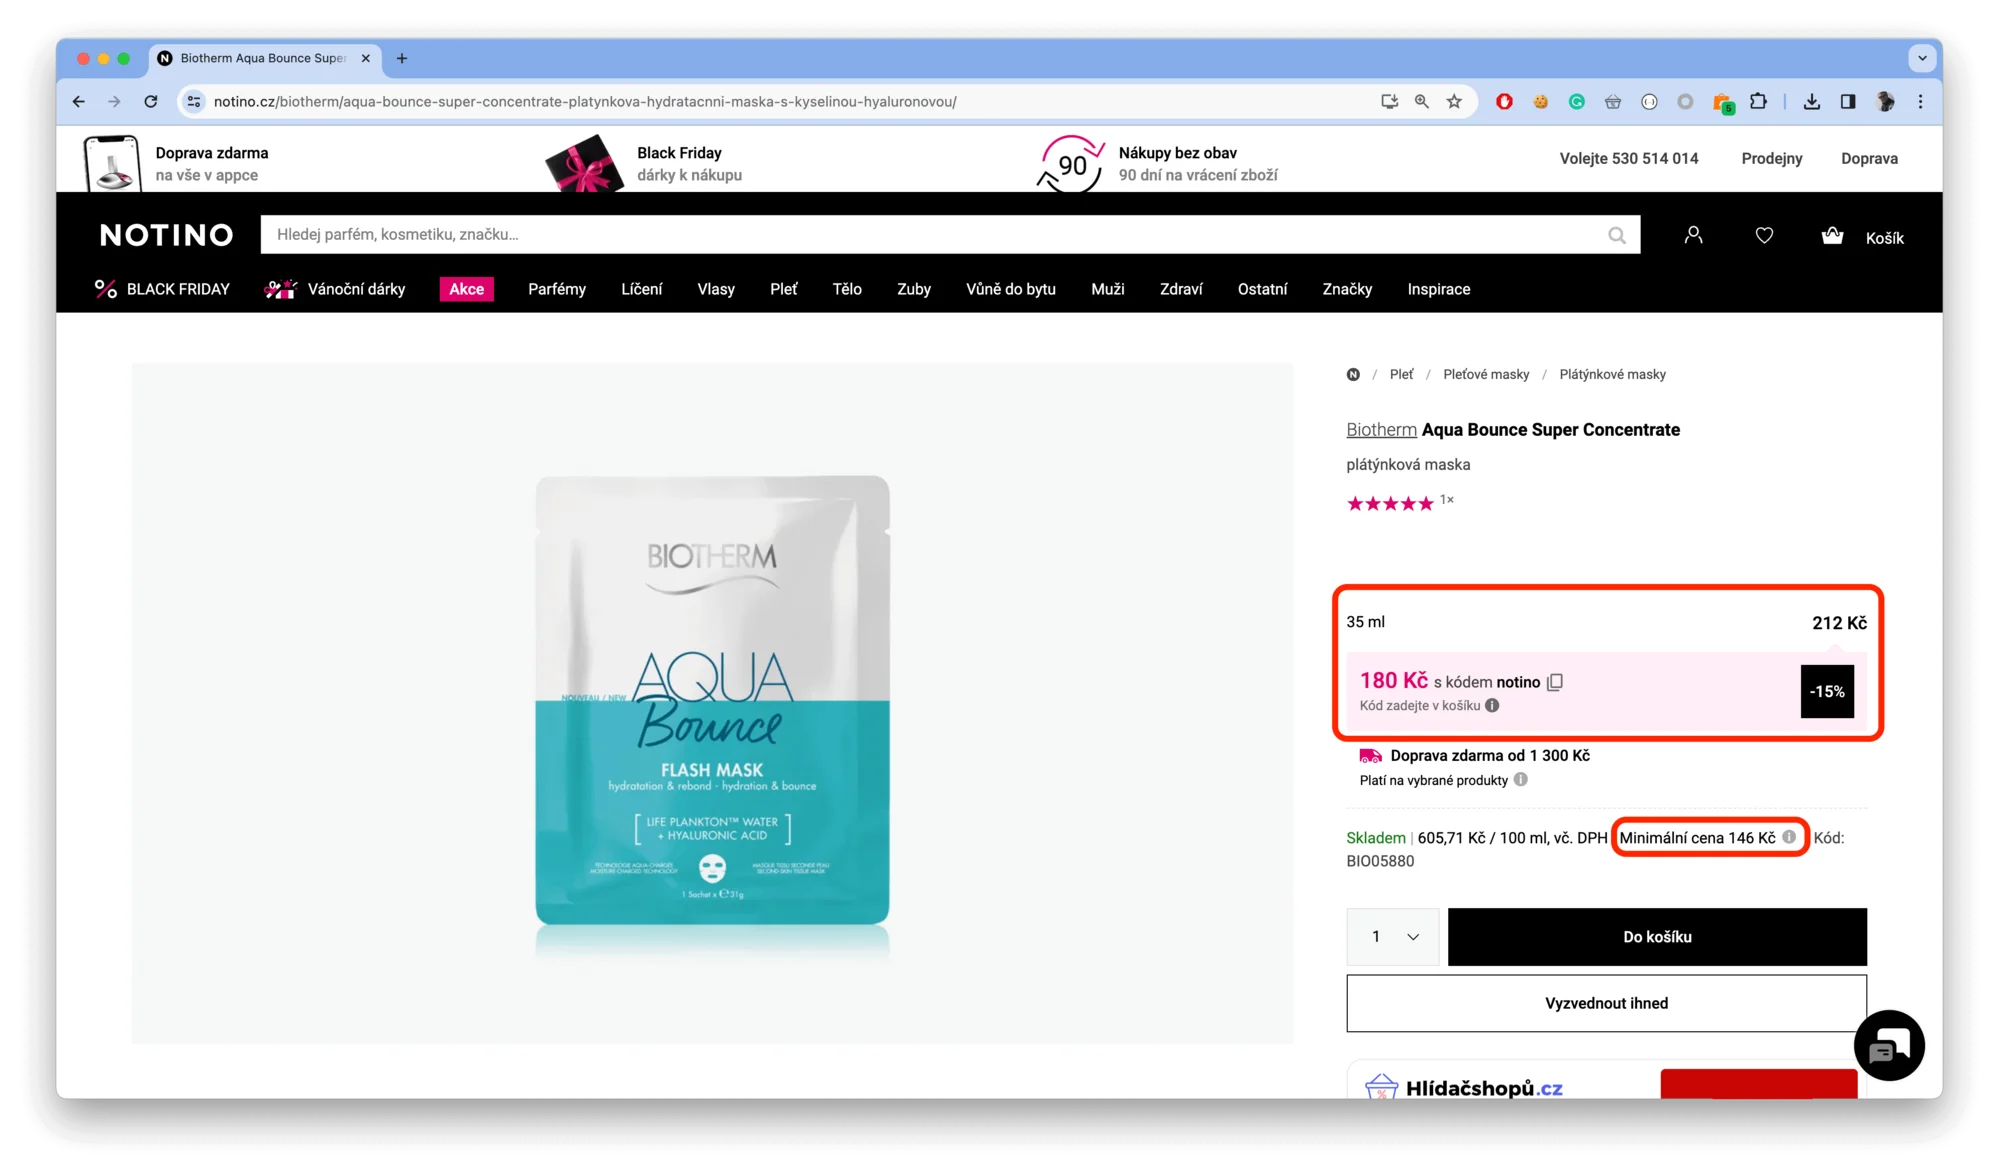
Task: Open the Inspirace menu
Action: point(1438,289)
